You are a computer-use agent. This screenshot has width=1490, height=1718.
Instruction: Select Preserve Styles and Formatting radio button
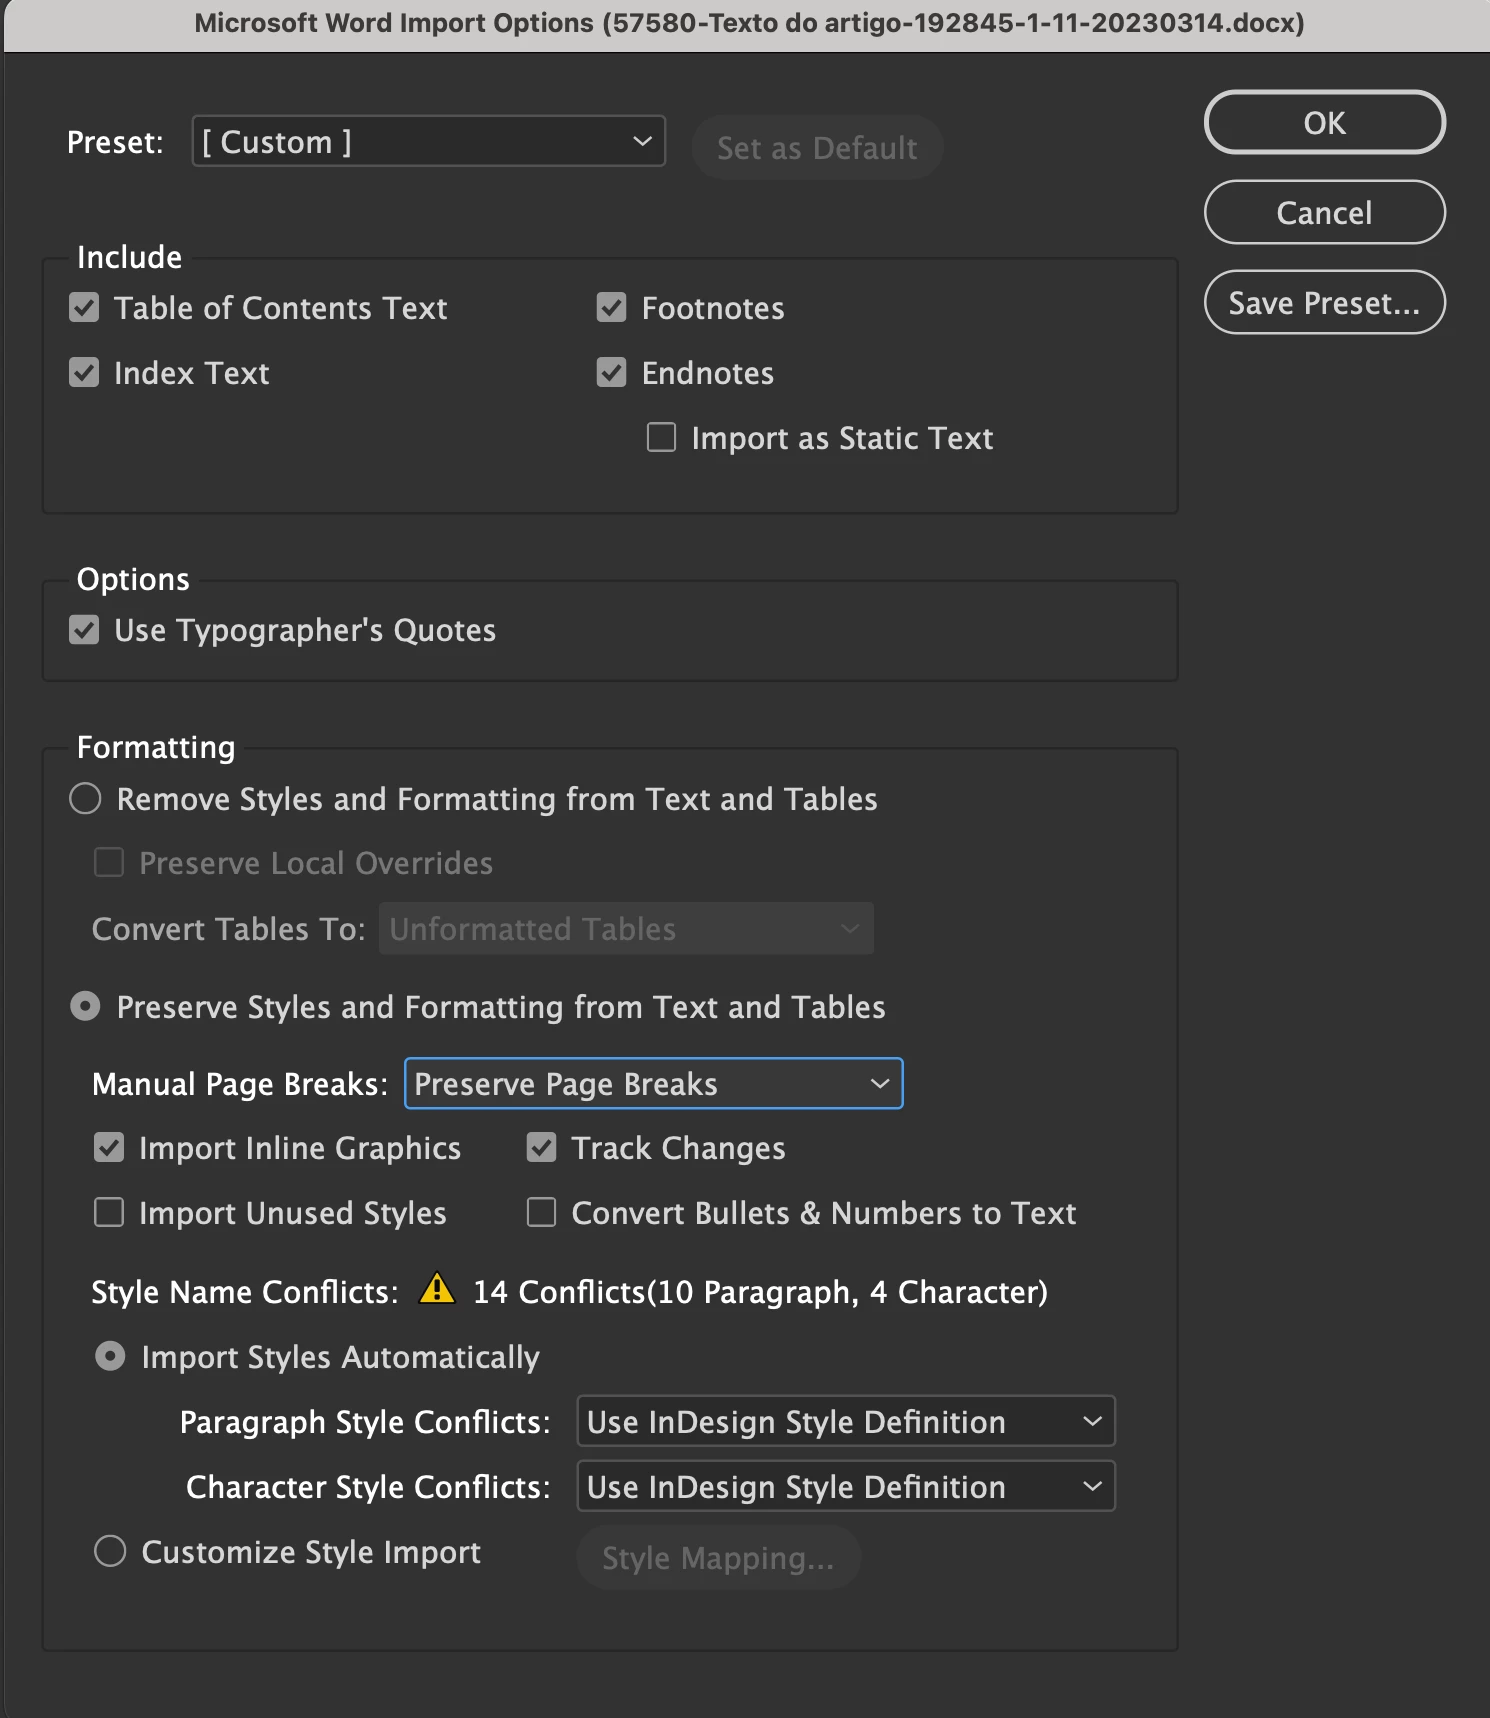pos(85,1006)
